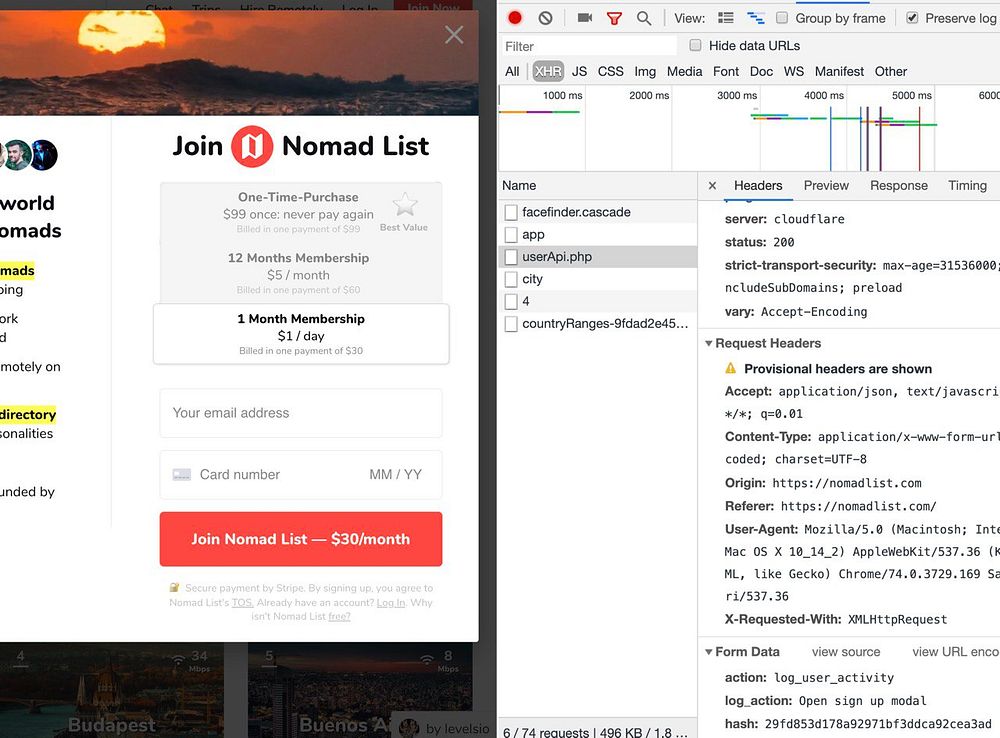Click the Best Value star icon
This screenshot has height=738, width=1000.
click(x=404, y=204)
